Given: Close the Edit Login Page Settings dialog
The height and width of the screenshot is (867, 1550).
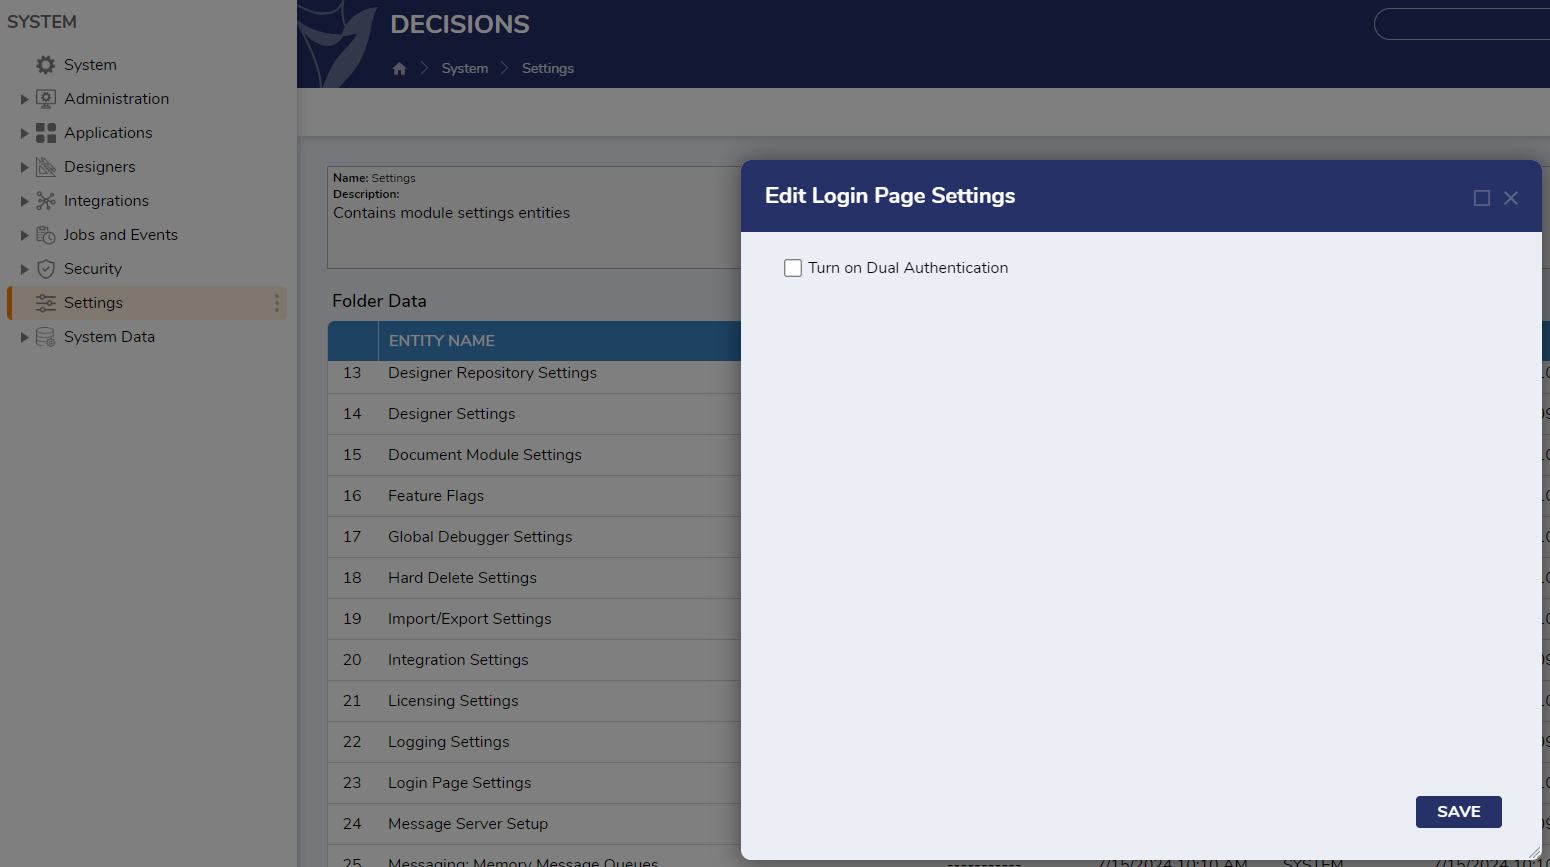Looking at the screenshot, I should coord(1511,198).
